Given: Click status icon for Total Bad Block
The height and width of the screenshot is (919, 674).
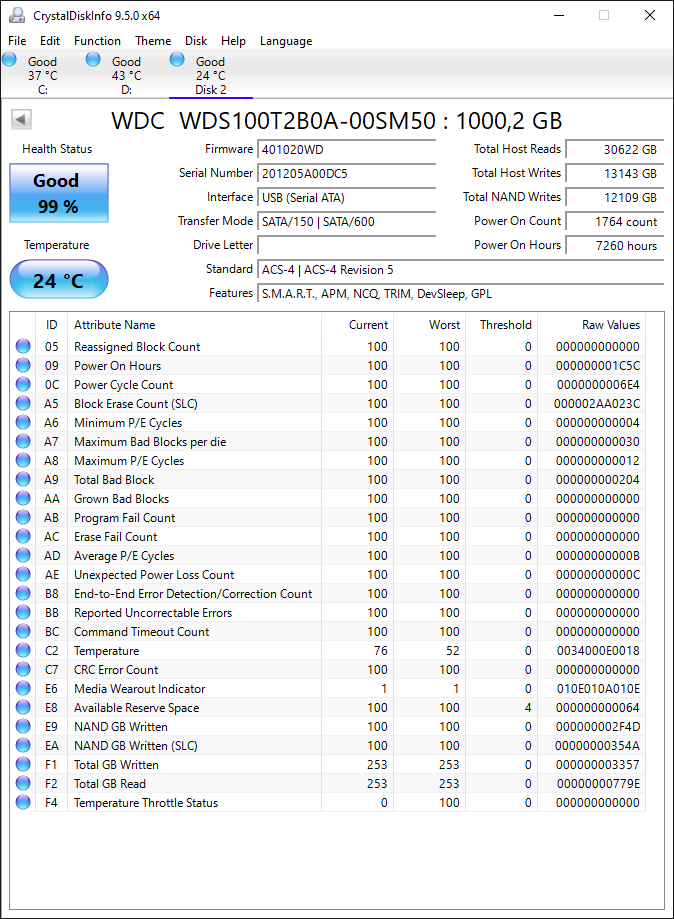Looking at the screenshot, I should click(23, 479).
